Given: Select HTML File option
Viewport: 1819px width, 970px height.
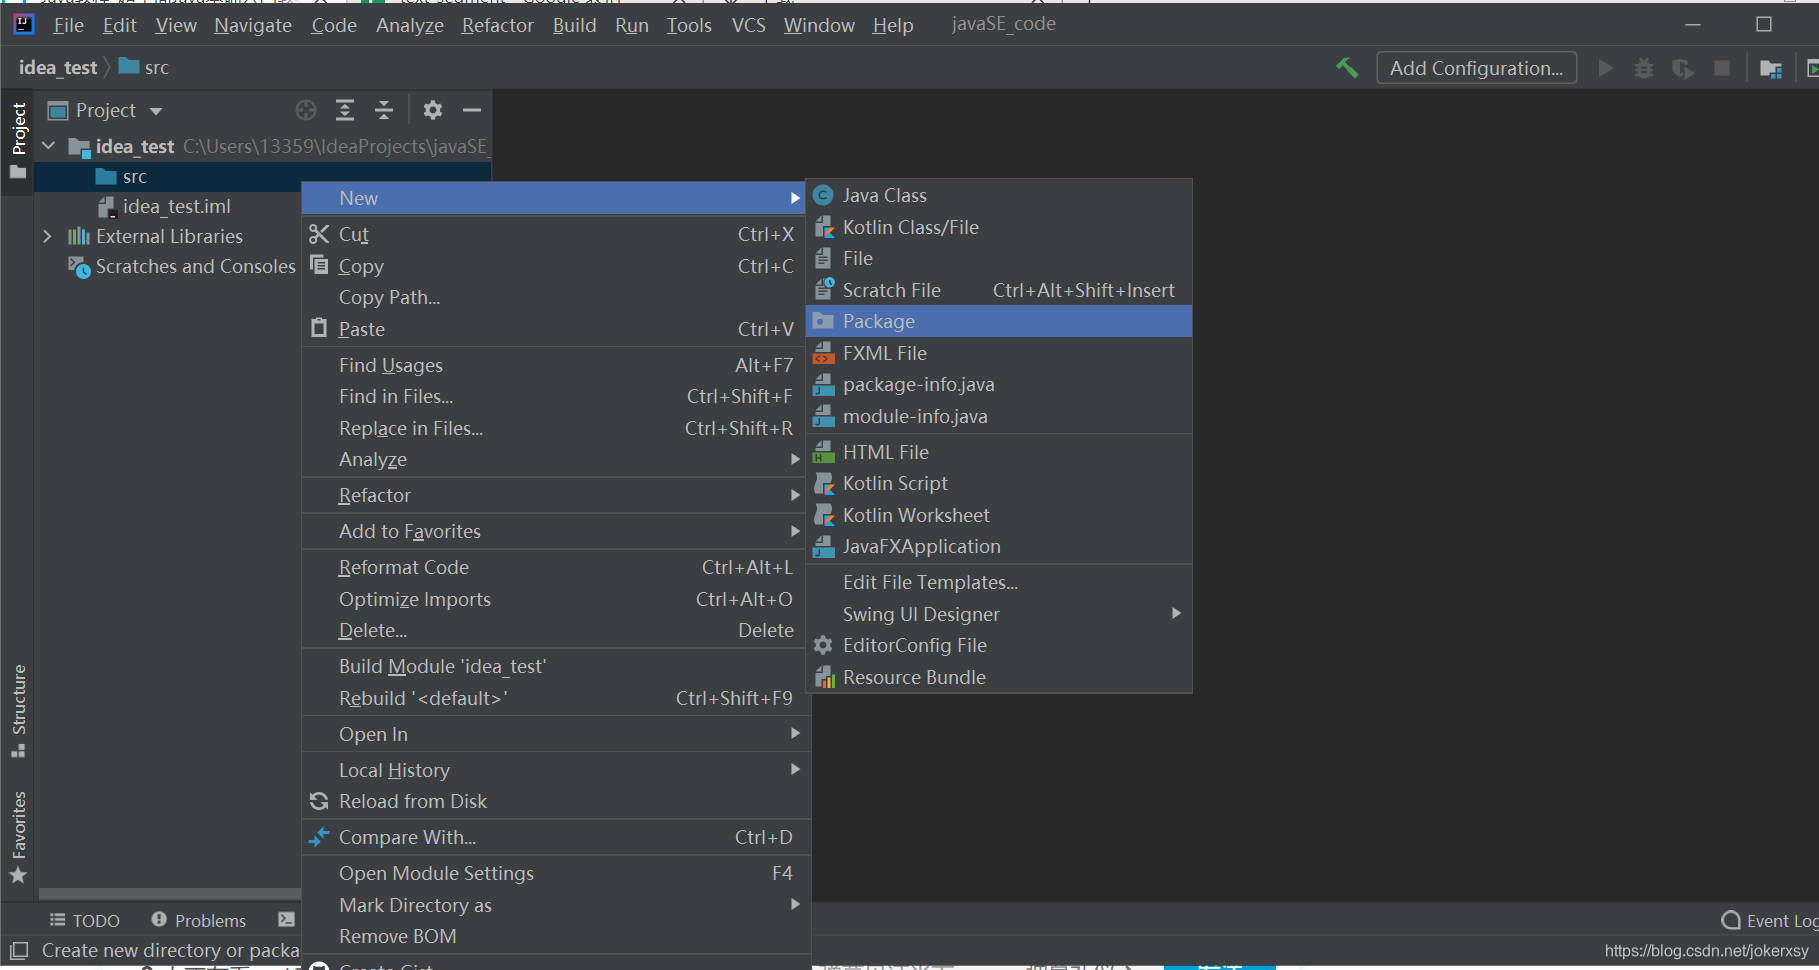Looking at the screenshot, I should [x=999, y=452].
